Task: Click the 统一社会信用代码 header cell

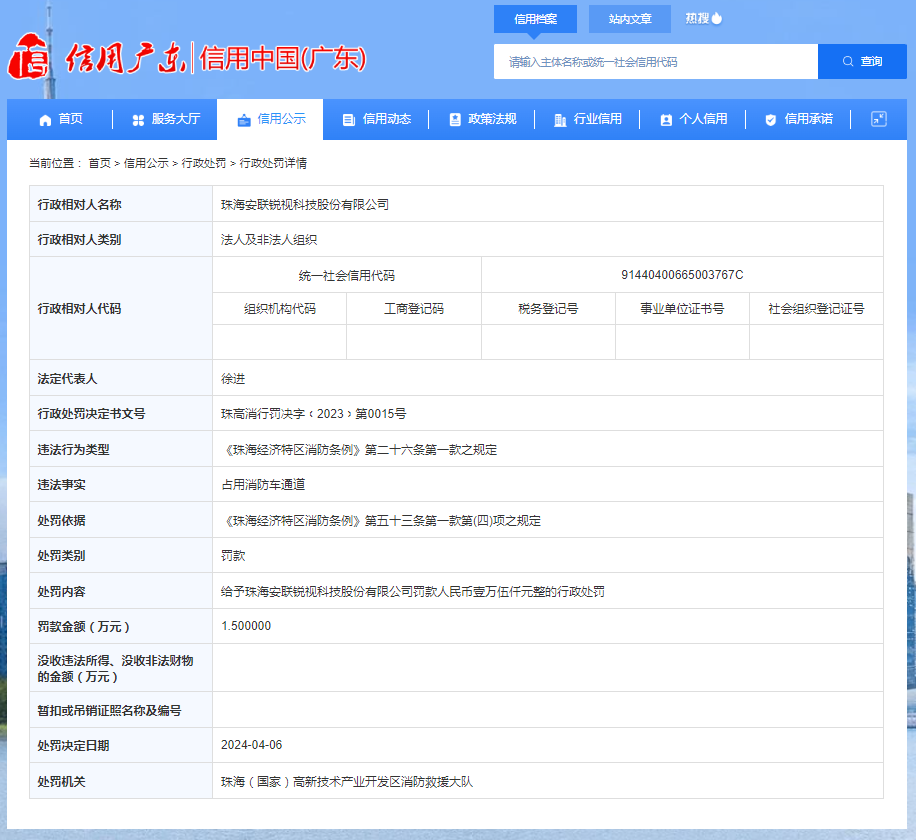Action: pos(346,275)
